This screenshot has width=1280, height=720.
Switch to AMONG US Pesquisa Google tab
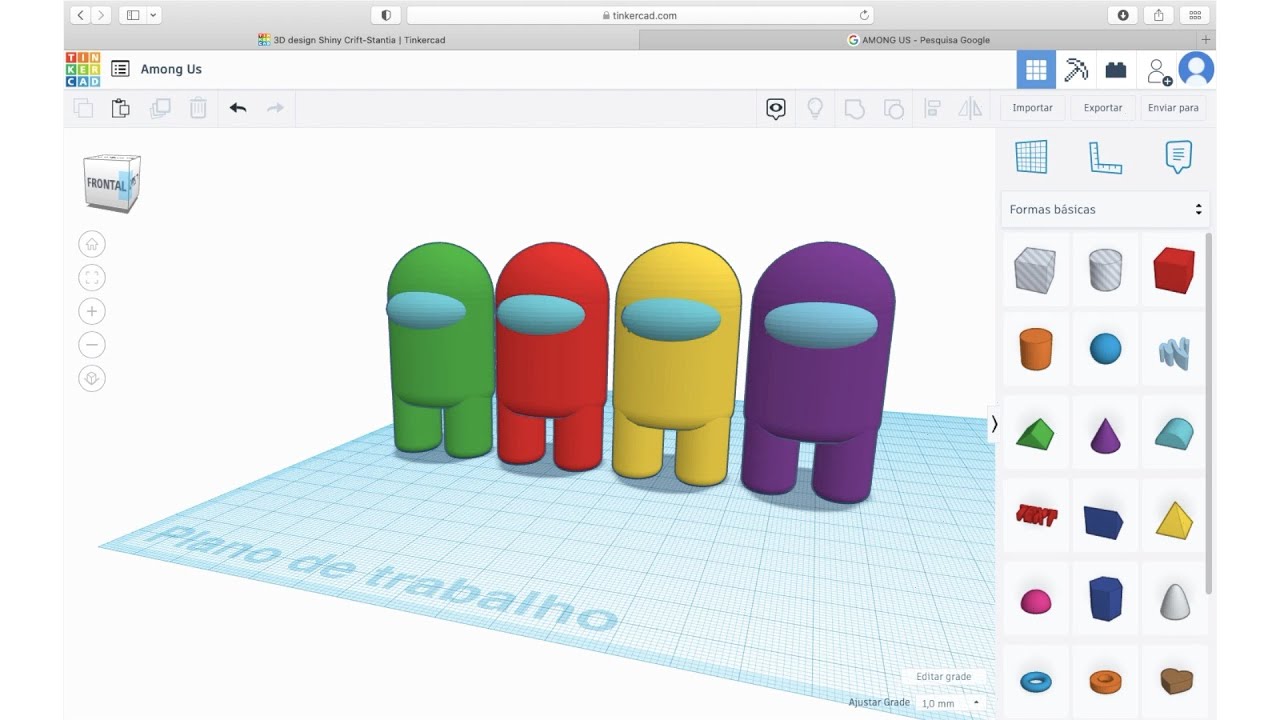(919, 40)
